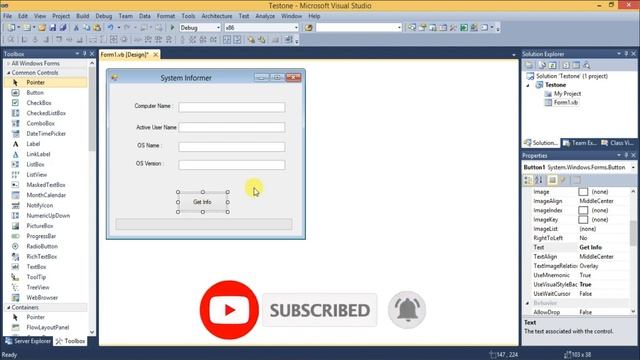This screenshot has width=640, height=360.
Task: Select the CheckedListBox control in Toolbox
Action: click(46, 113)
